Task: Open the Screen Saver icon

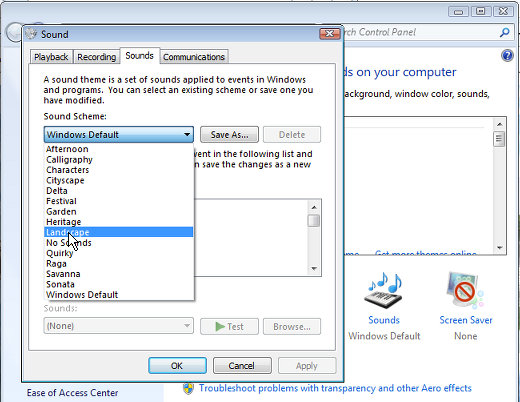Action: pyautogui.click(x=465, y=290)
